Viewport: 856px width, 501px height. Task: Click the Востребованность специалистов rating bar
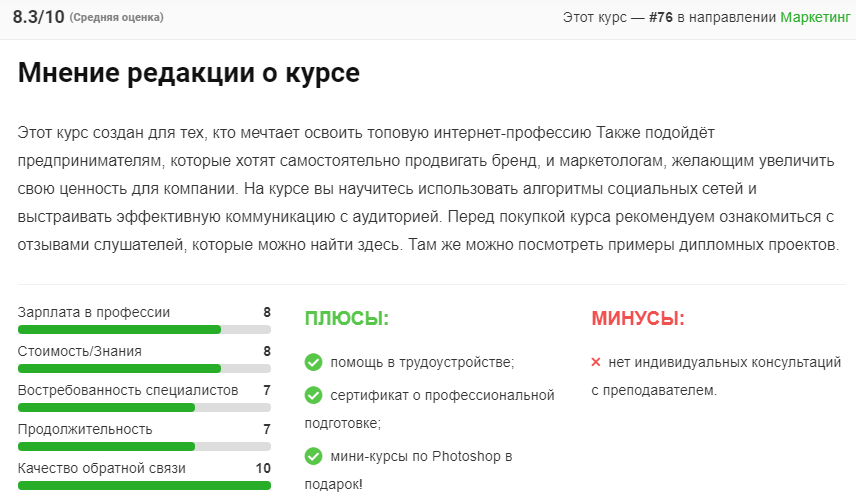pos(144,407)
